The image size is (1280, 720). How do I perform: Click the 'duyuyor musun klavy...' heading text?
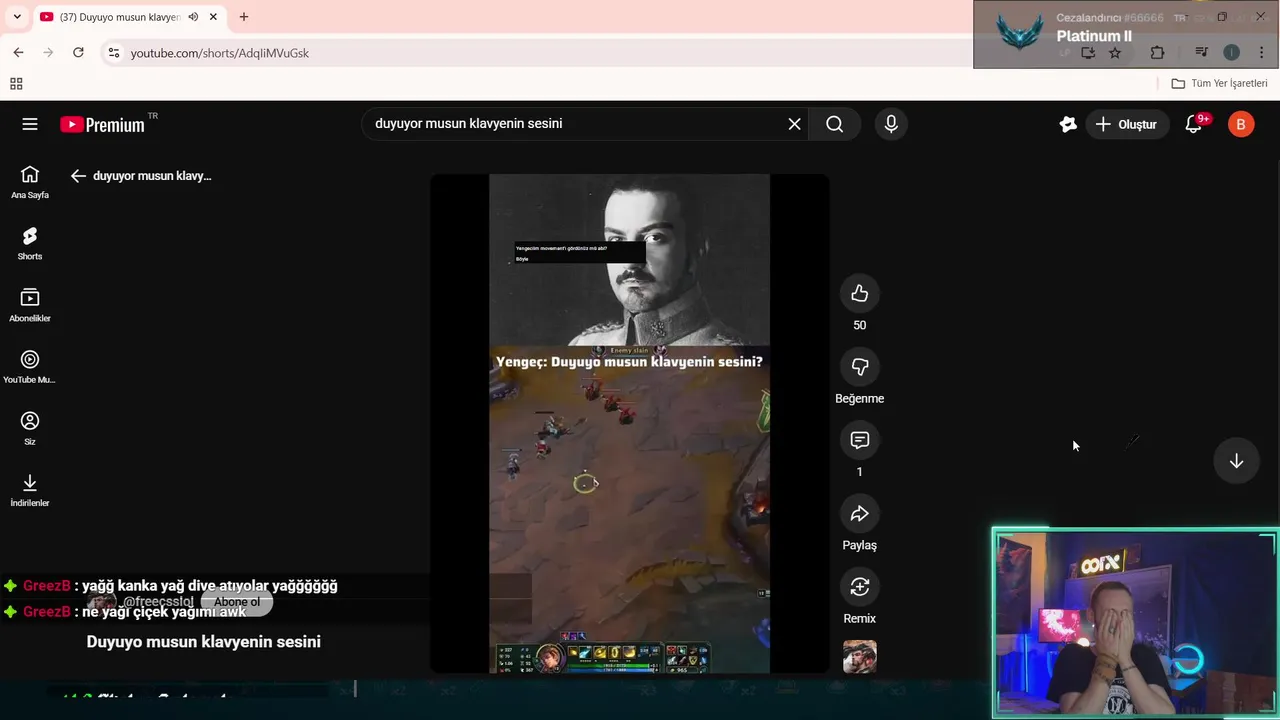point(152,176)
